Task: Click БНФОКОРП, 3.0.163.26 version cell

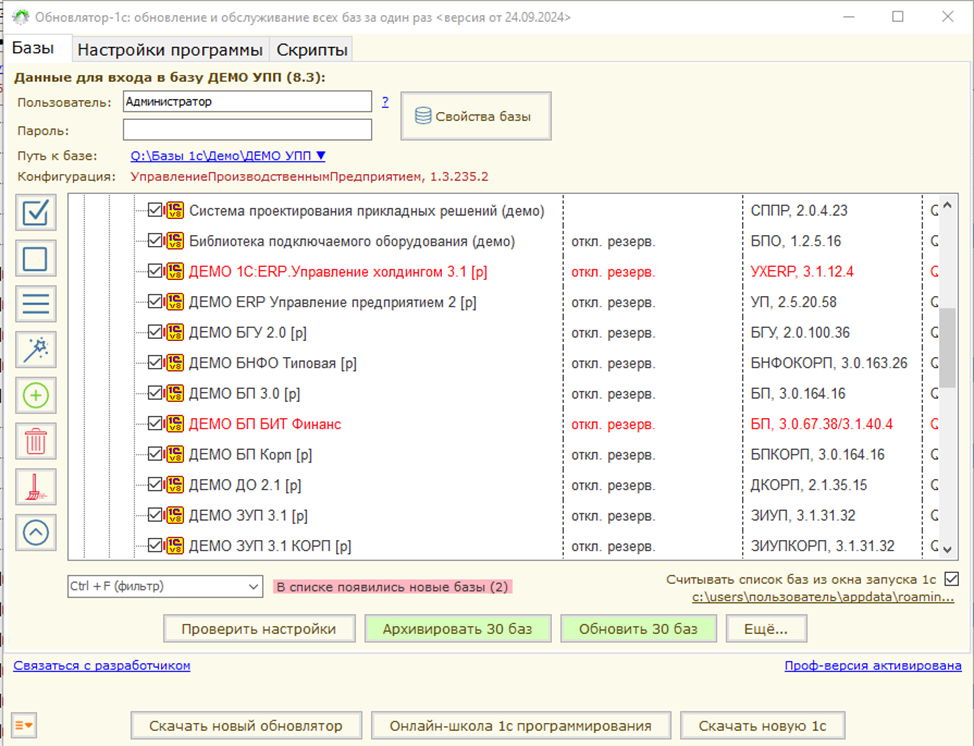Action: (x=829, y=363)
